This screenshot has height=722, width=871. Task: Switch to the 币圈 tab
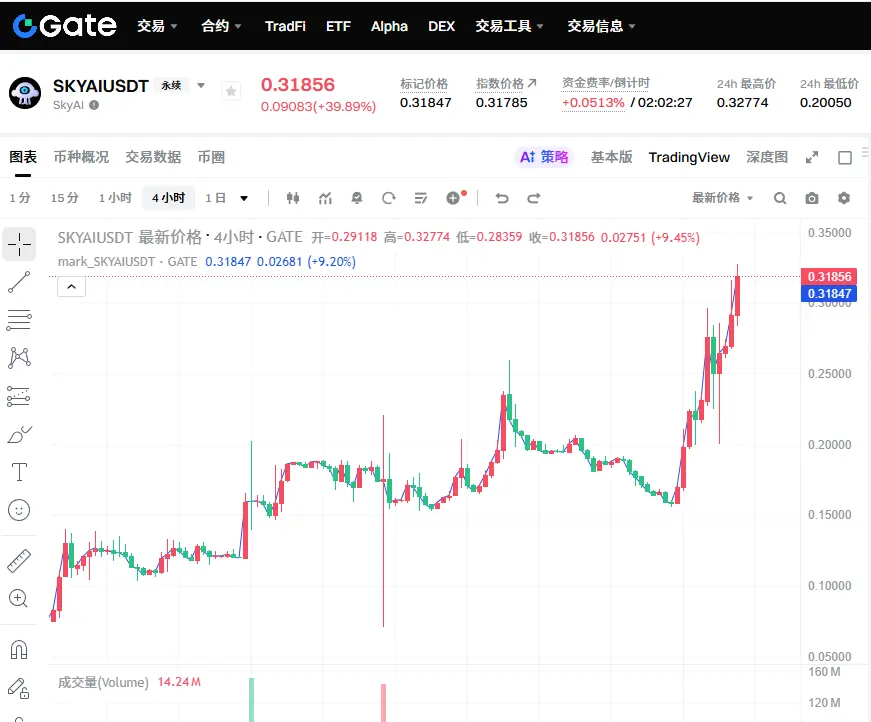click(211, 157)
